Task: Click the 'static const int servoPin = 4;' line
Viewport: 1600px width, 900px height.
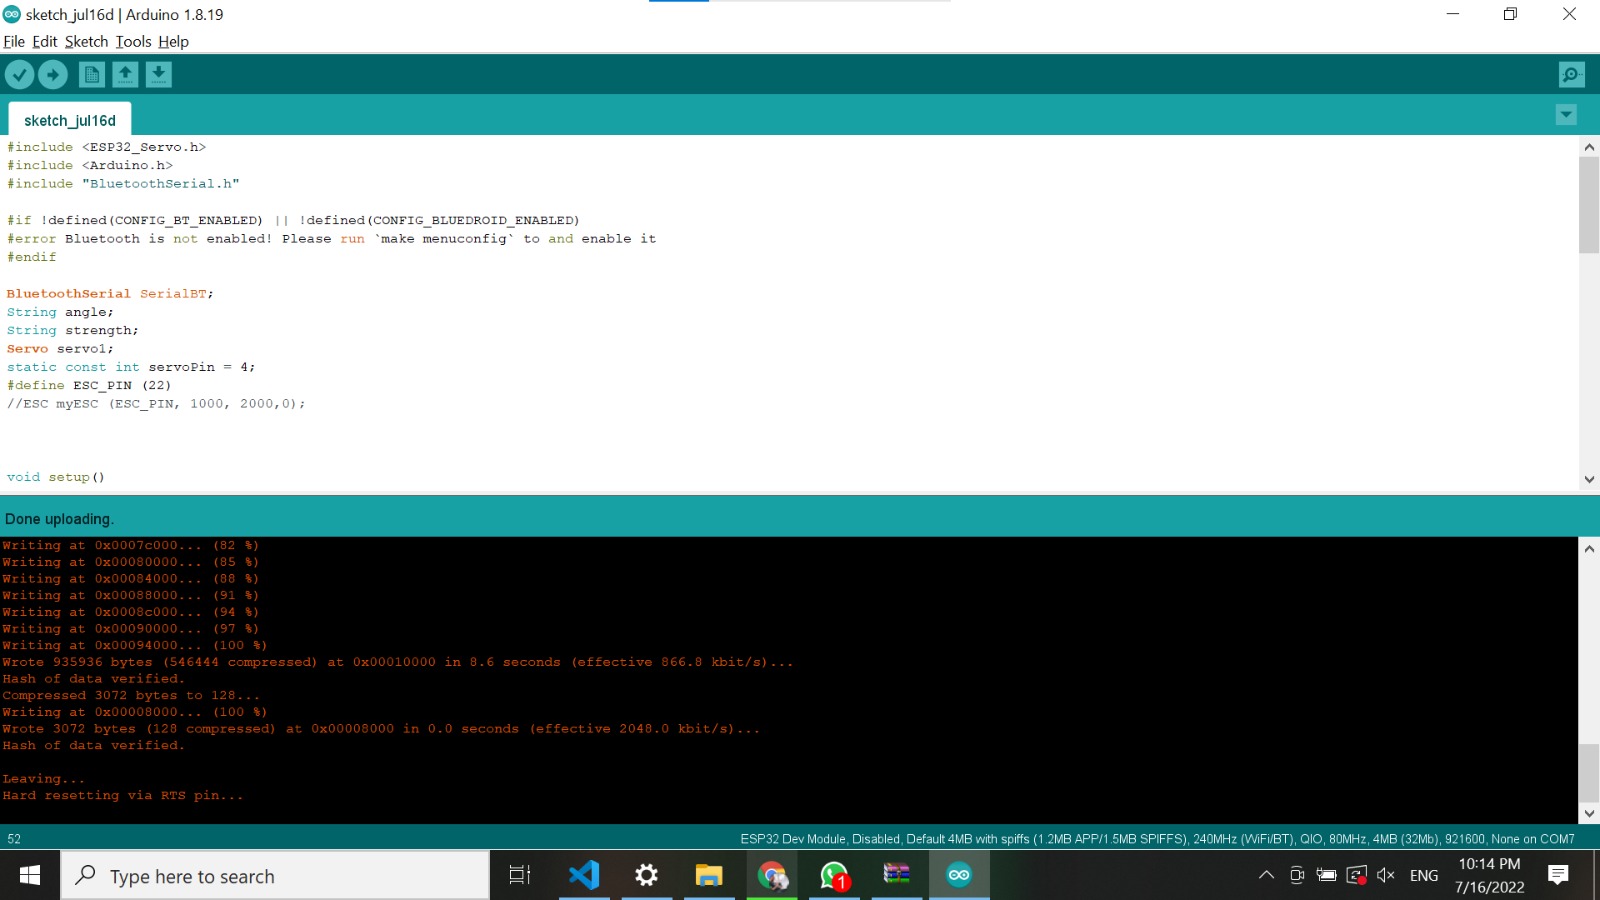Action: coord(131,367)
